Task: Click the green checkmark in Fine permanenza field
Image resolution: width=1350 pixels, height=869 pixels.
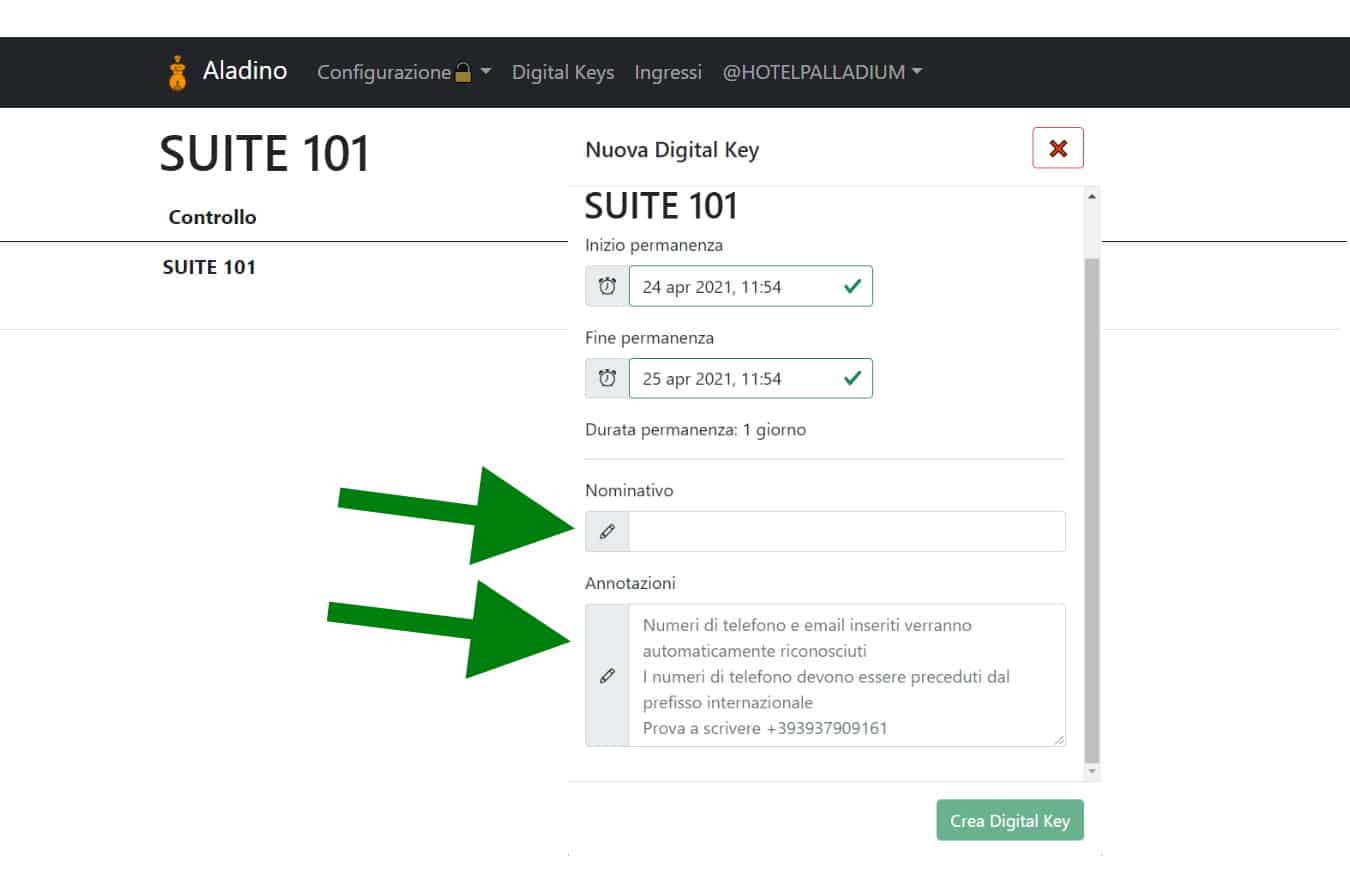Action: tap(852, 378)
